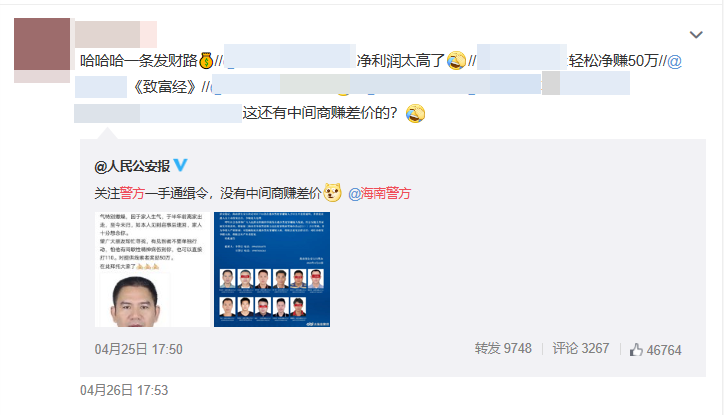Open the man's portrait image thumbnail
Image resolution: width=724 pixels, height=415 pixels.
click(152, 269)
